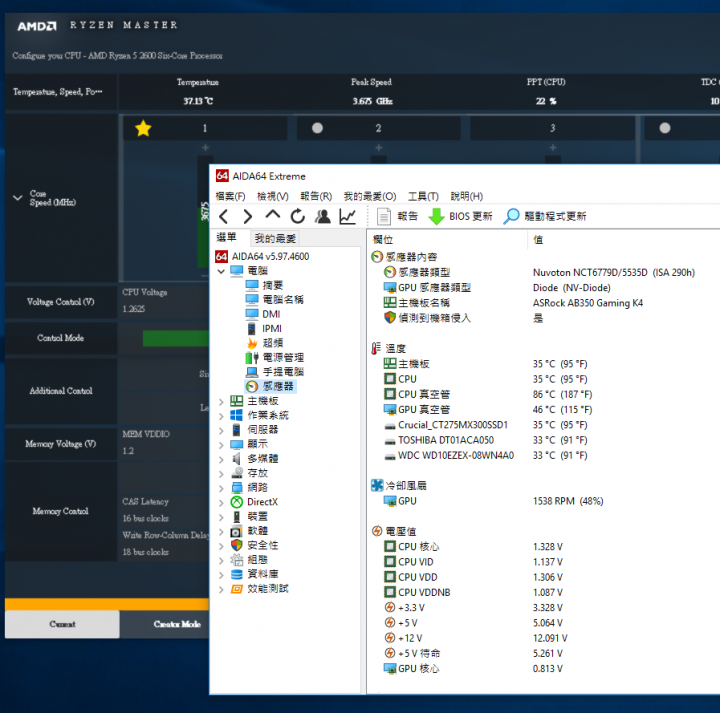Click the plus above core 3 bar
This screenshot has height=713, width=720.
pyautogui.click(x=553, y=147)
